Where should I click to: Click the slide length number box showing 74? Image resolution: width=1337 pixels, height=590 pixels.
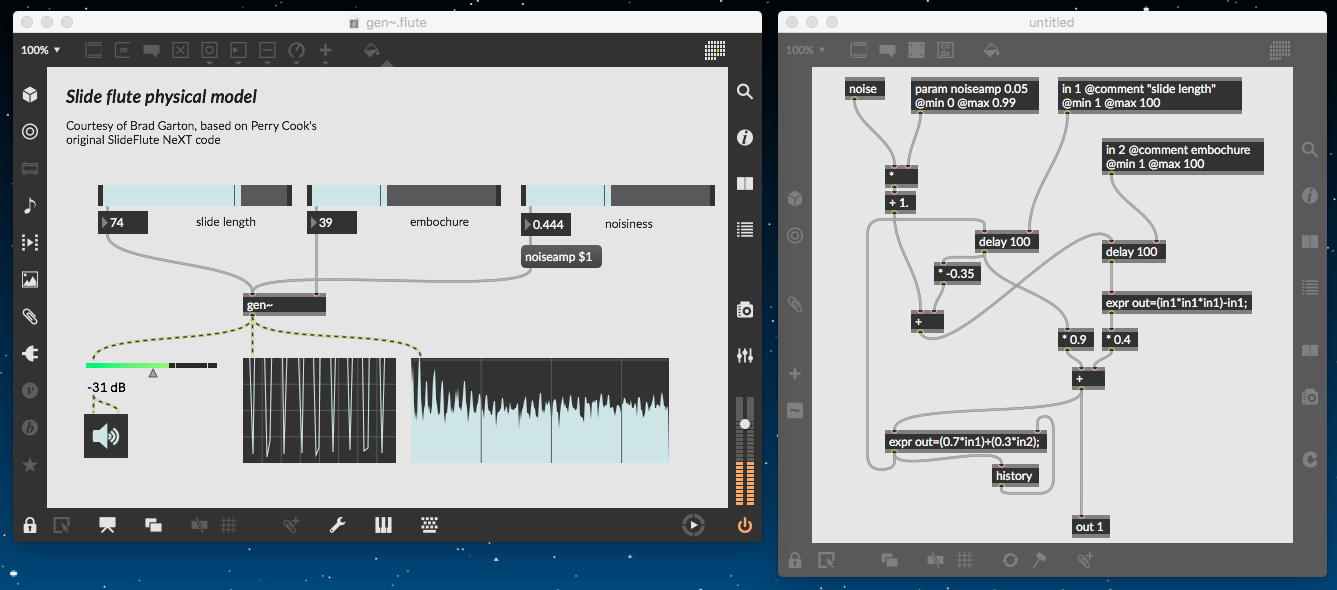point(123,222)
